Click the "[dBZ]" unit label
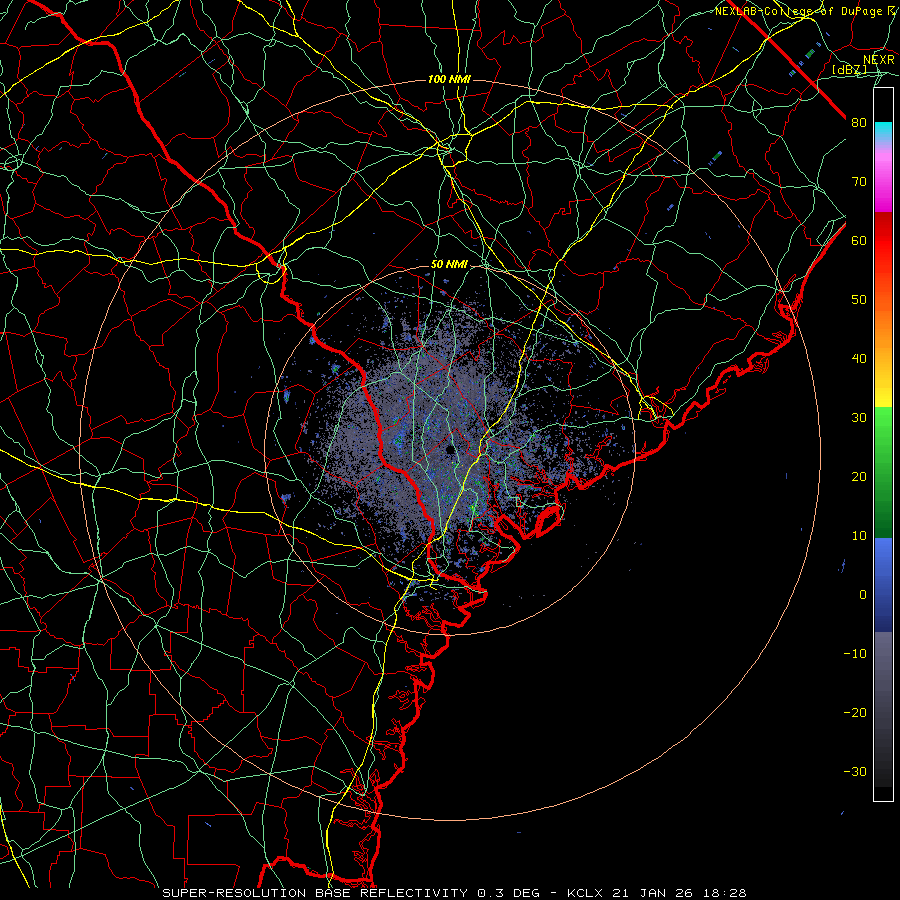The height and width of the screenshot is (900, 900). pos(849,70)
